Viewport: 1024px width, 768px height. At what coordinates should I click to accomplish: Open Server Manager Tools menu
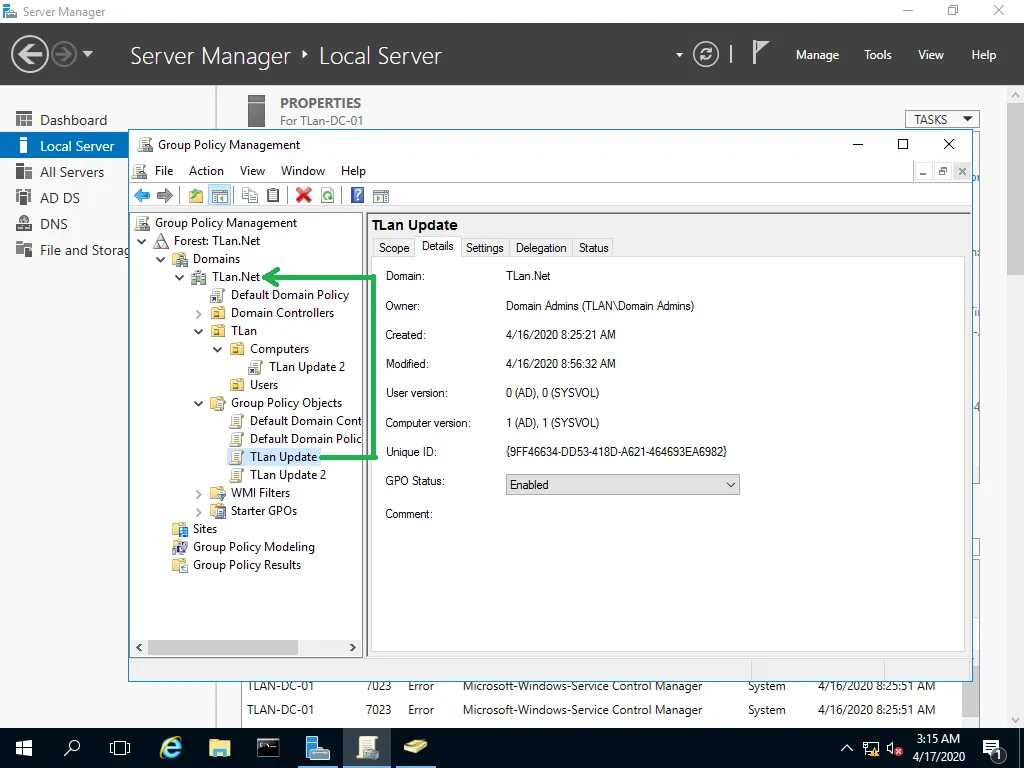coord(877,55)
